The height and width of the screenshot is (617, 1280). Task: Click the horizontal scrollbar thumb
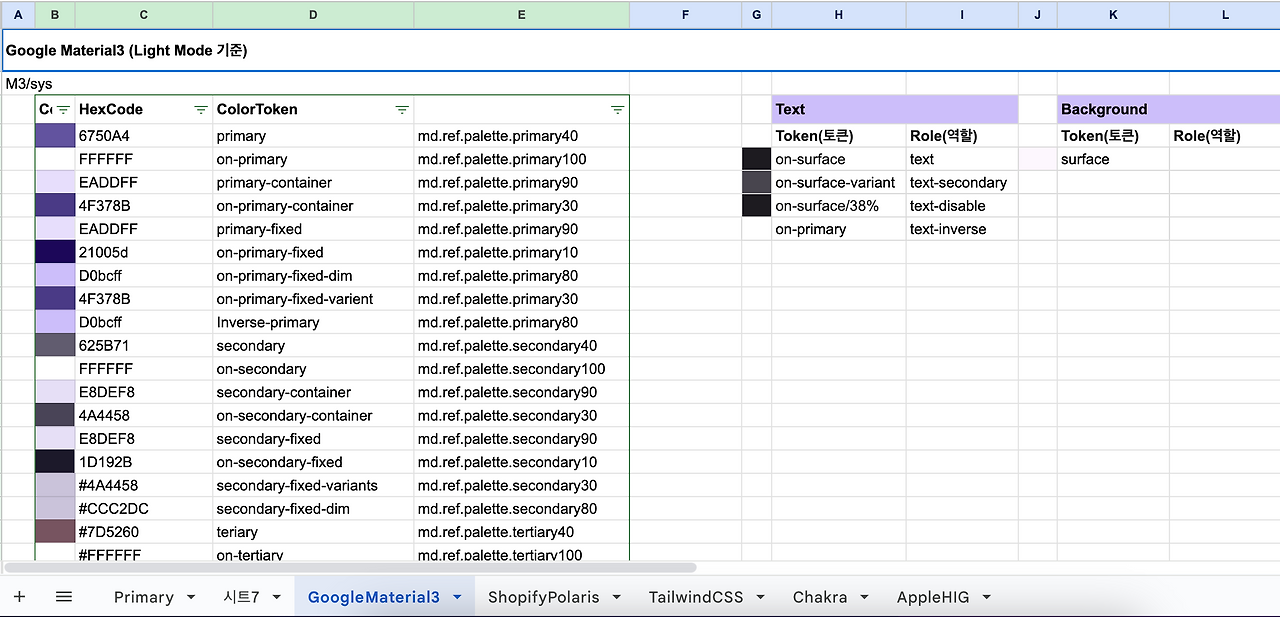click(350, 568)
